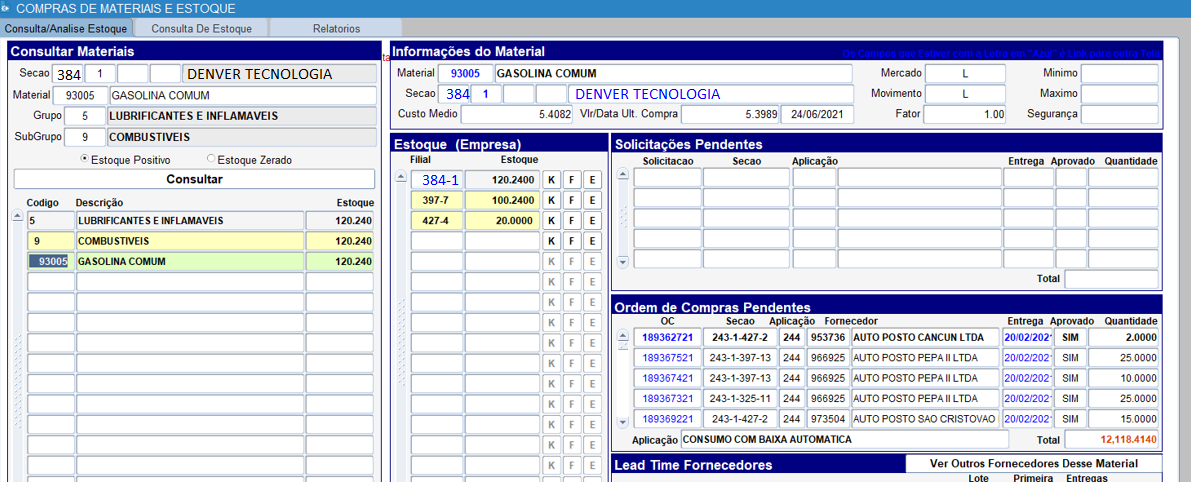Screen dimensions: 1191x482
Task: Click E button for filial 384-1
Action: tap(592, 180)
